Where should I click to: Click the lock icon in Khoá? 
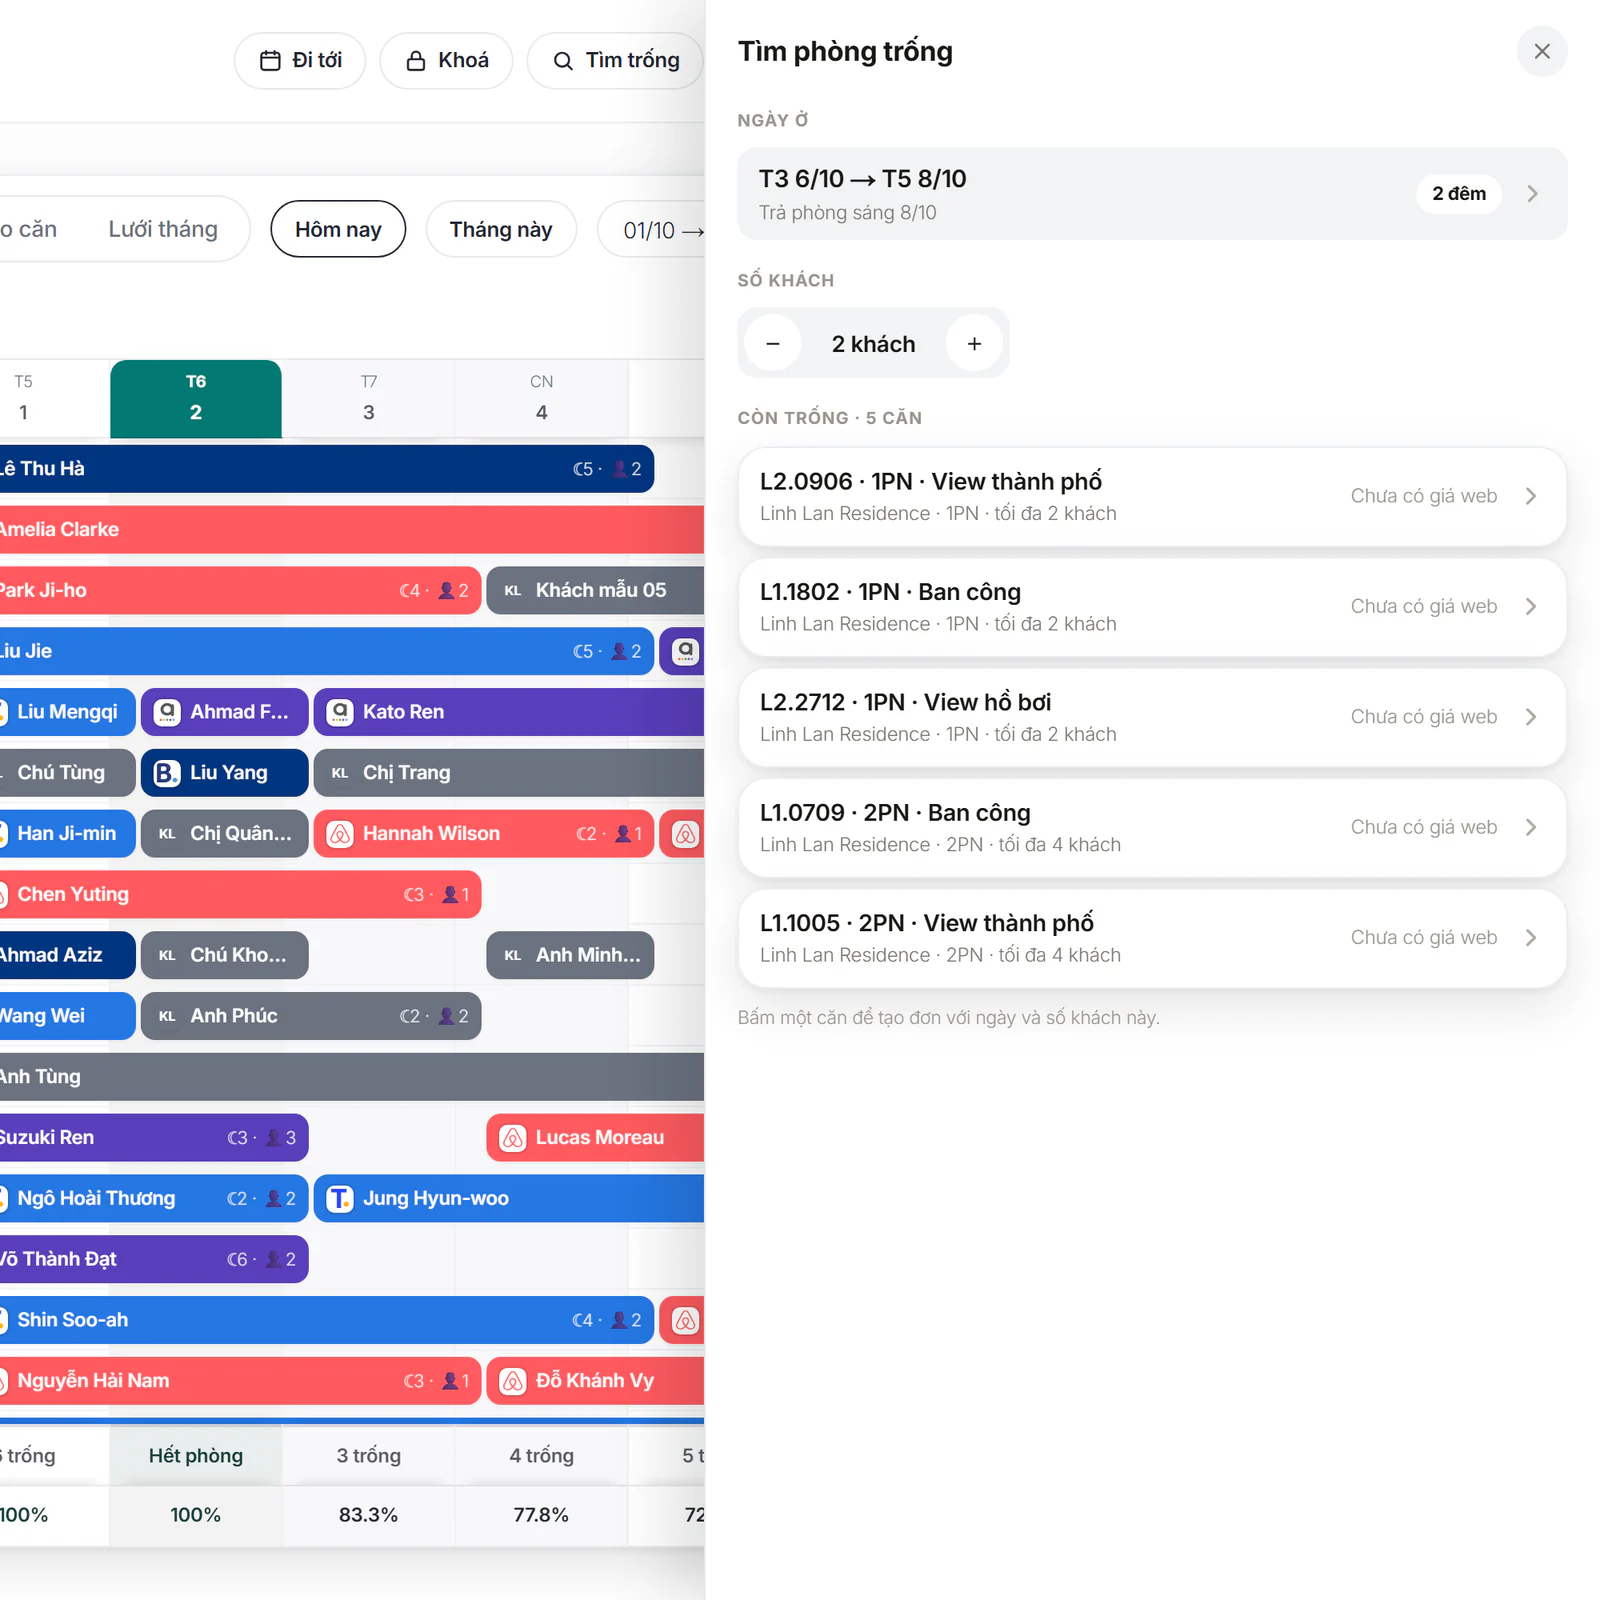(x=416, y=61)
